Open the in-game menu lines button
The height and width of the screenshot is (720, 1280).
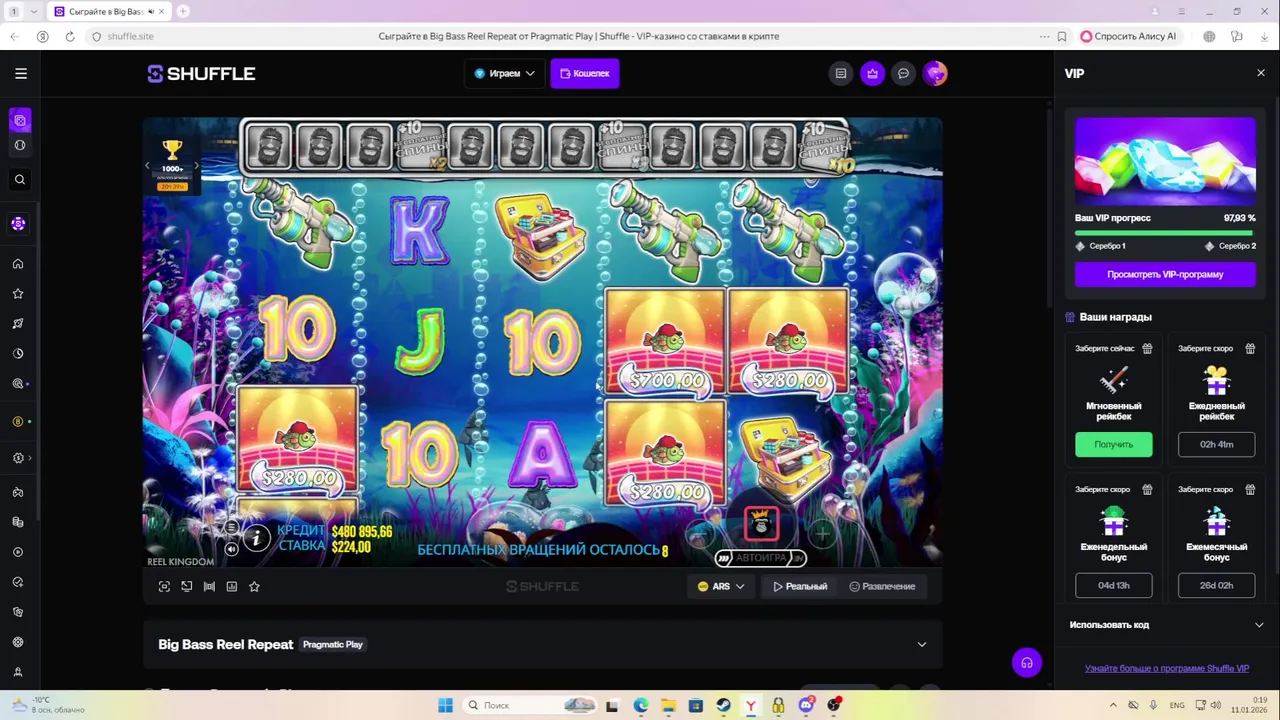tap(231, 527)
